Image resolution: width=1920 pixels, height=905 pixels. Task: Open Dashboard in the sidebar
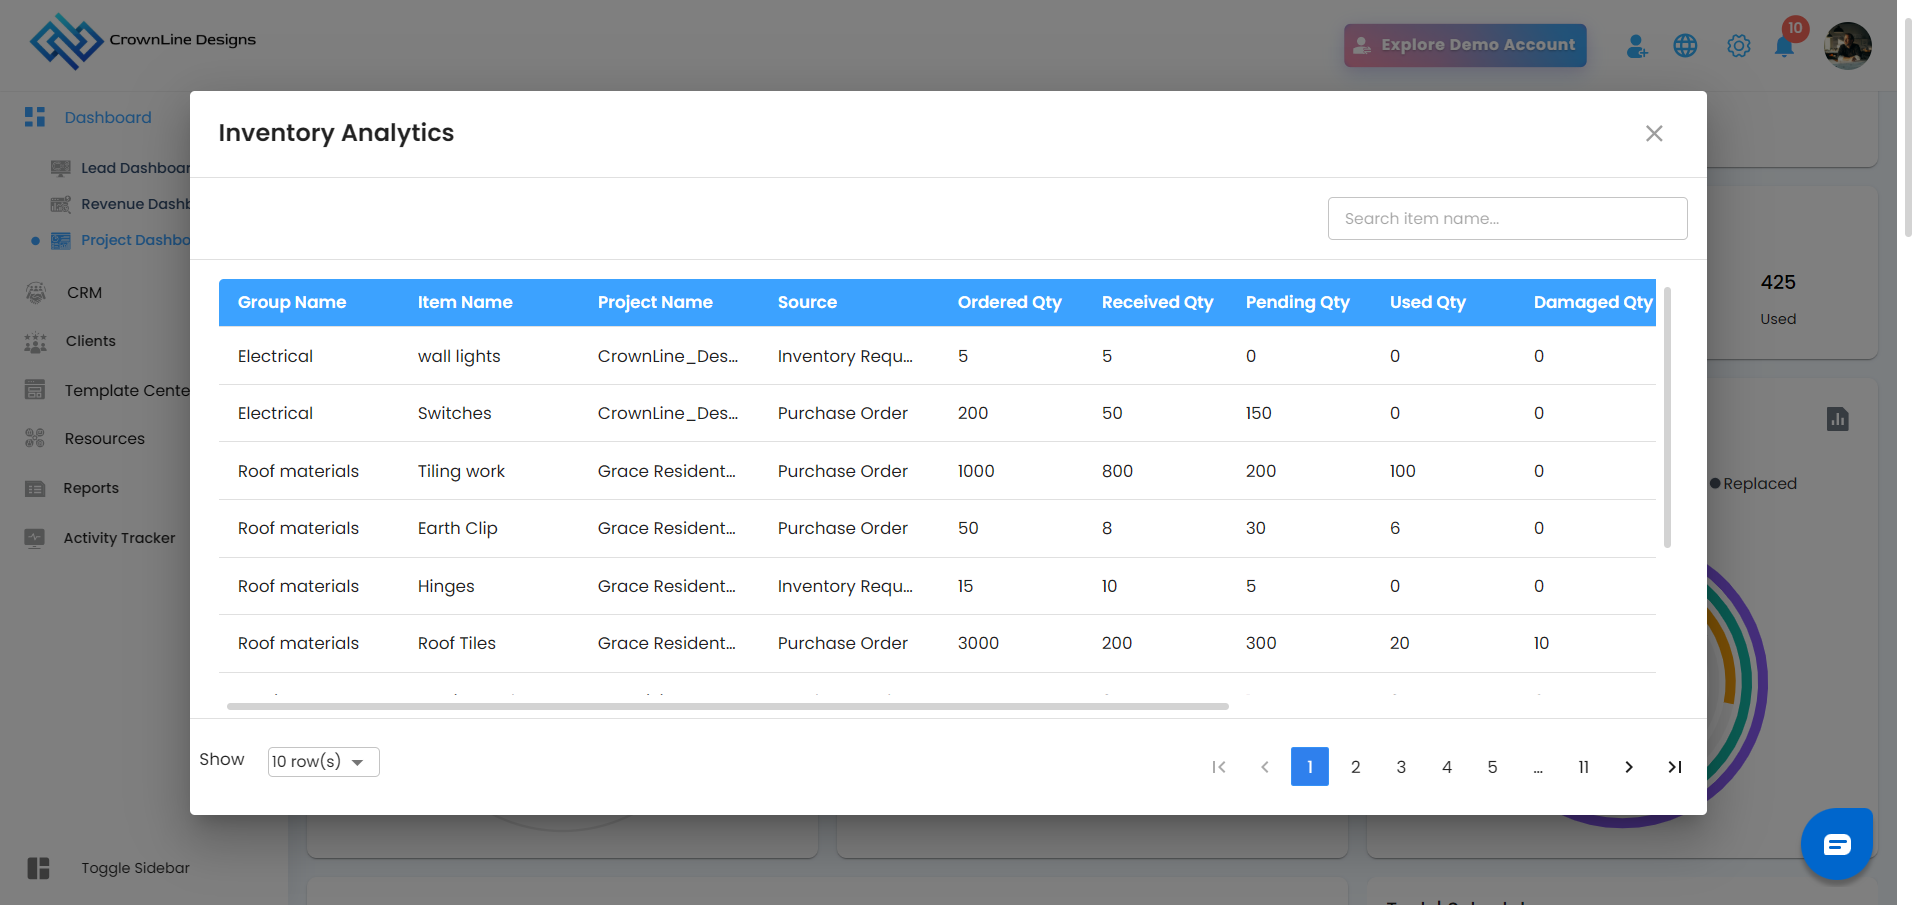pyautogui.click(x=108, y=117)
